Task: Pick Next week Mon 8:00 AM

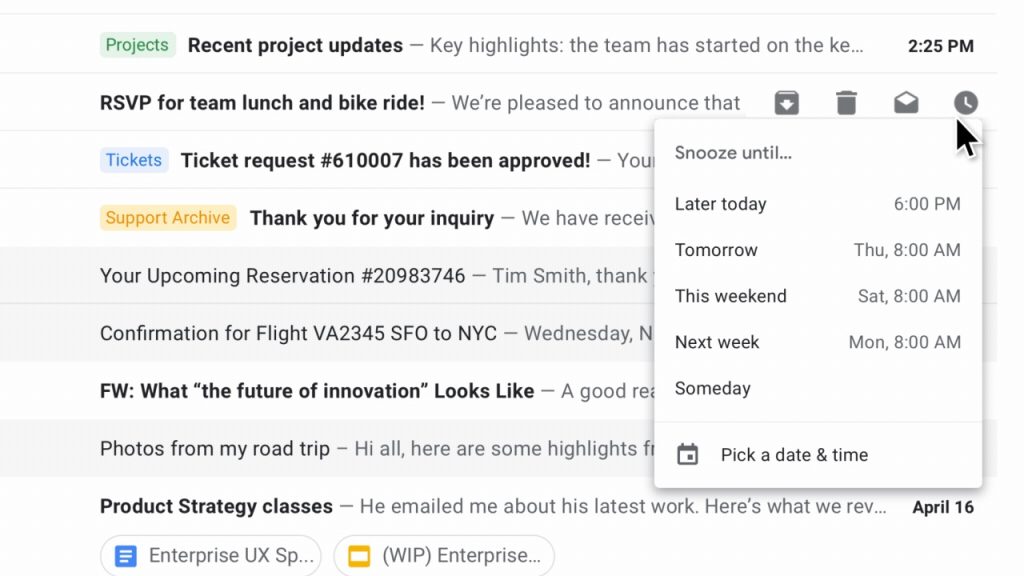Action: point(818,342)
